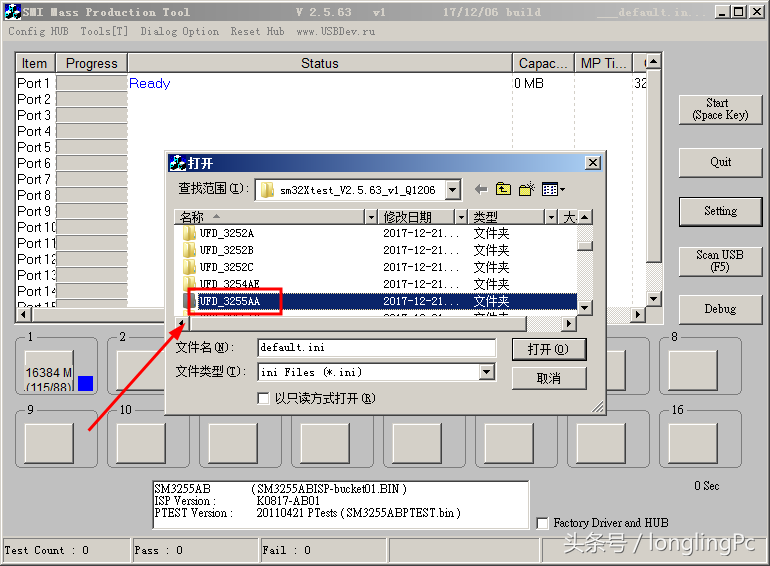
Task: Click file list horizontal scroll right arrow
Action: pos(569,323)
